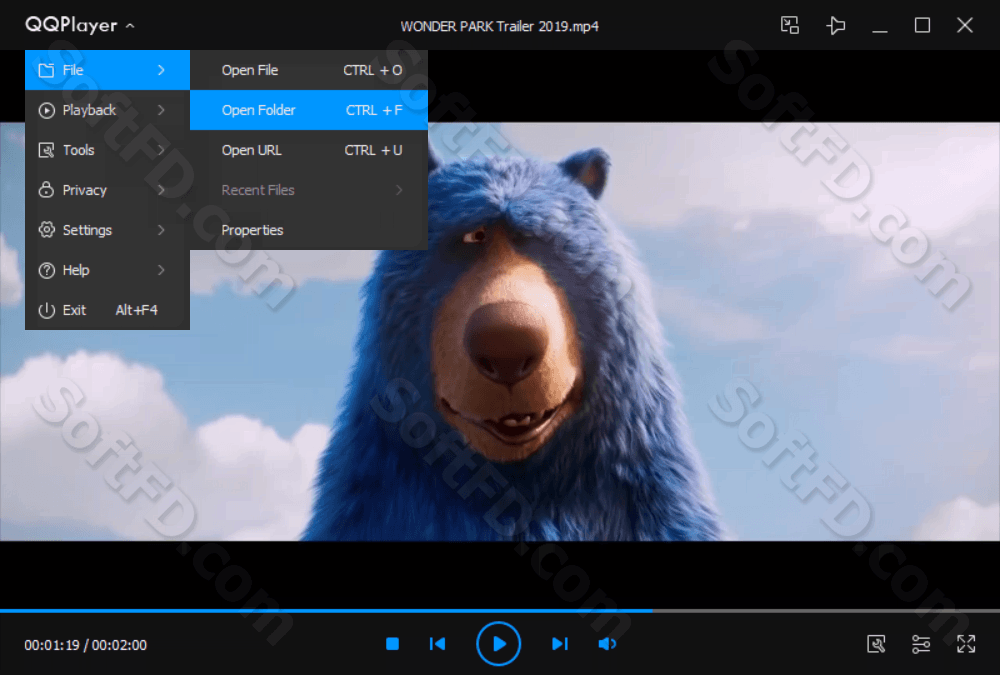Expand the Tools submenu arrow
The height and width of the screenshot is (675, 1000).
(x=161, y=151)
